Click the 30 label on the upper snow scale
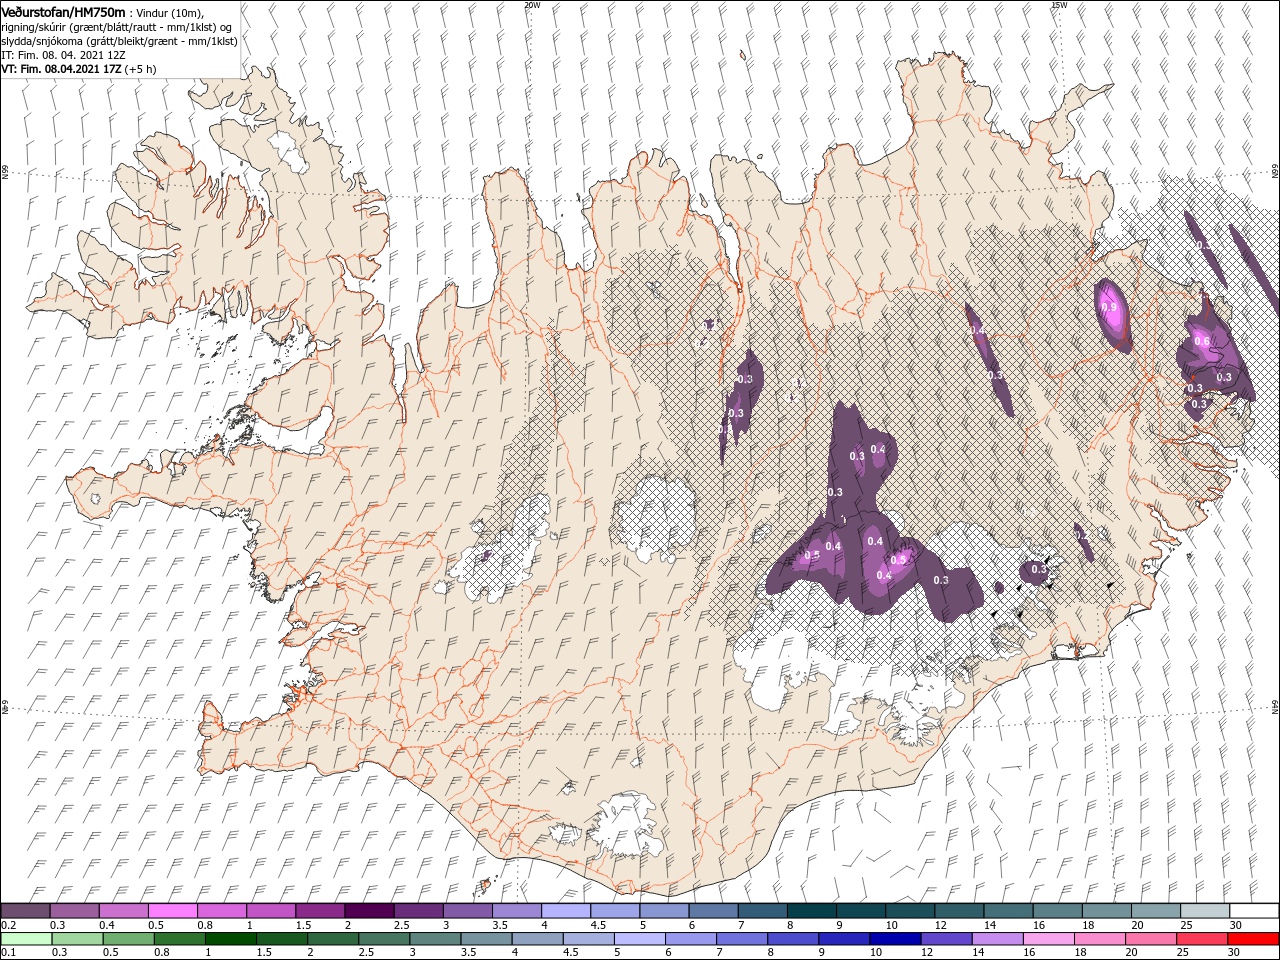 [1235, 925]
